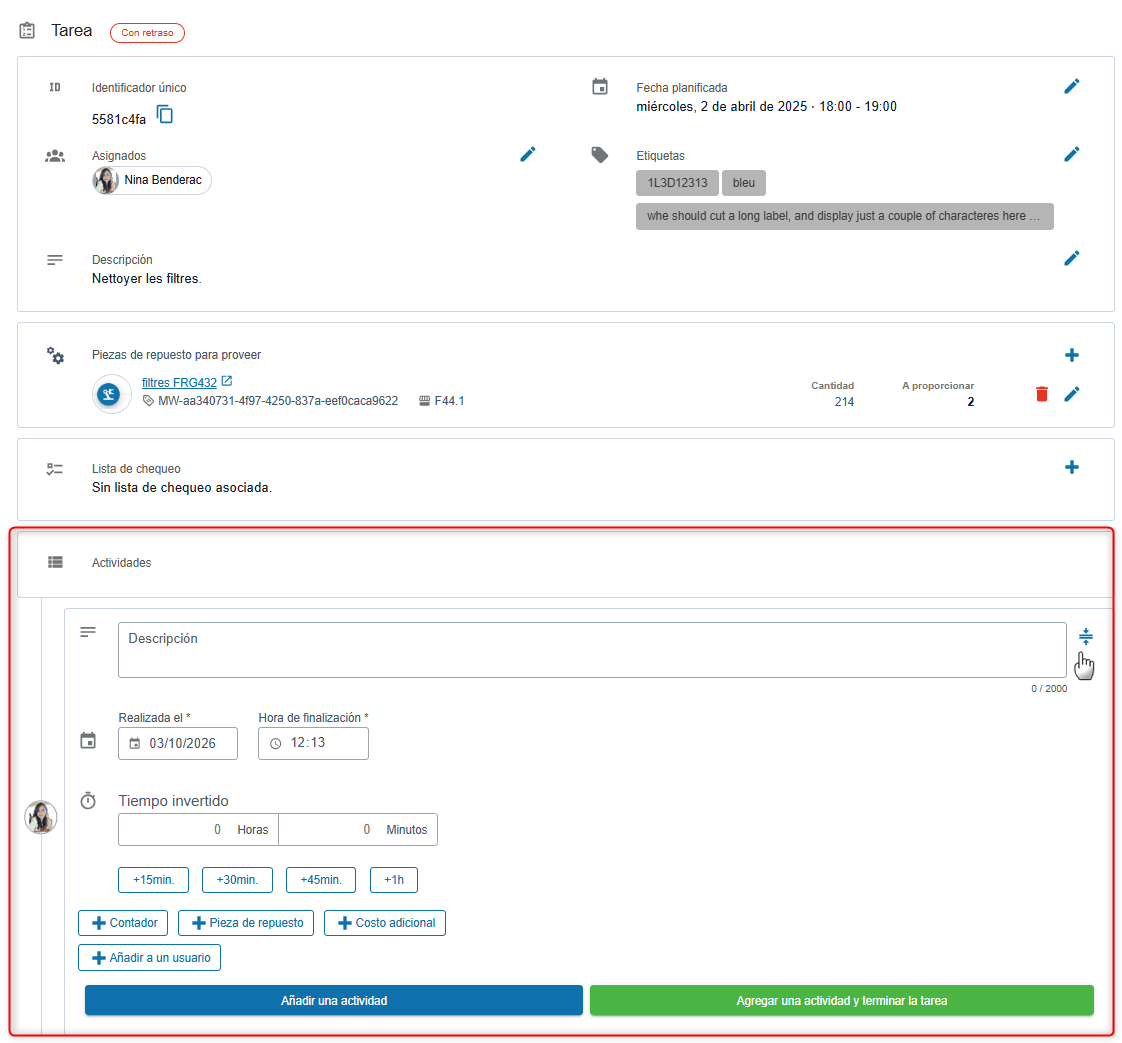Add a spare part with plus icon
Viewport: 1122px width, 1043px height.
pos(1071,355)
